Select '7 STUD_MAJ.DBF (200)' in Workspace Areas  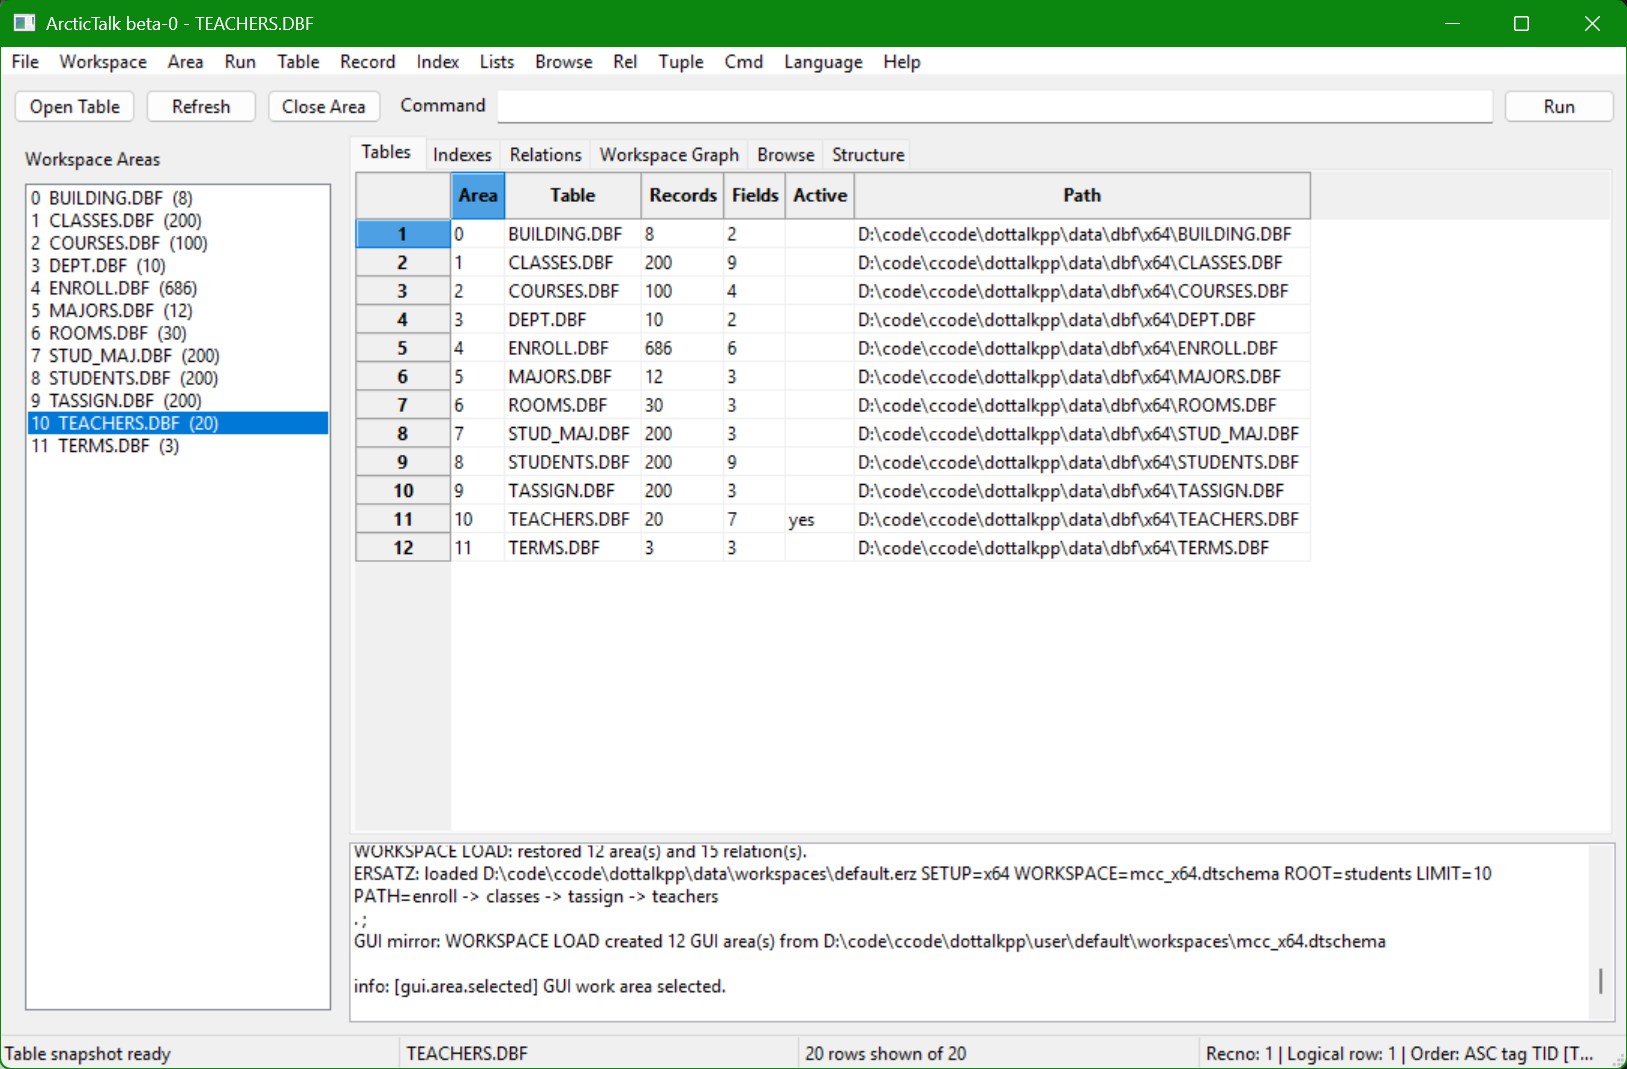click(x=178, y=355)
